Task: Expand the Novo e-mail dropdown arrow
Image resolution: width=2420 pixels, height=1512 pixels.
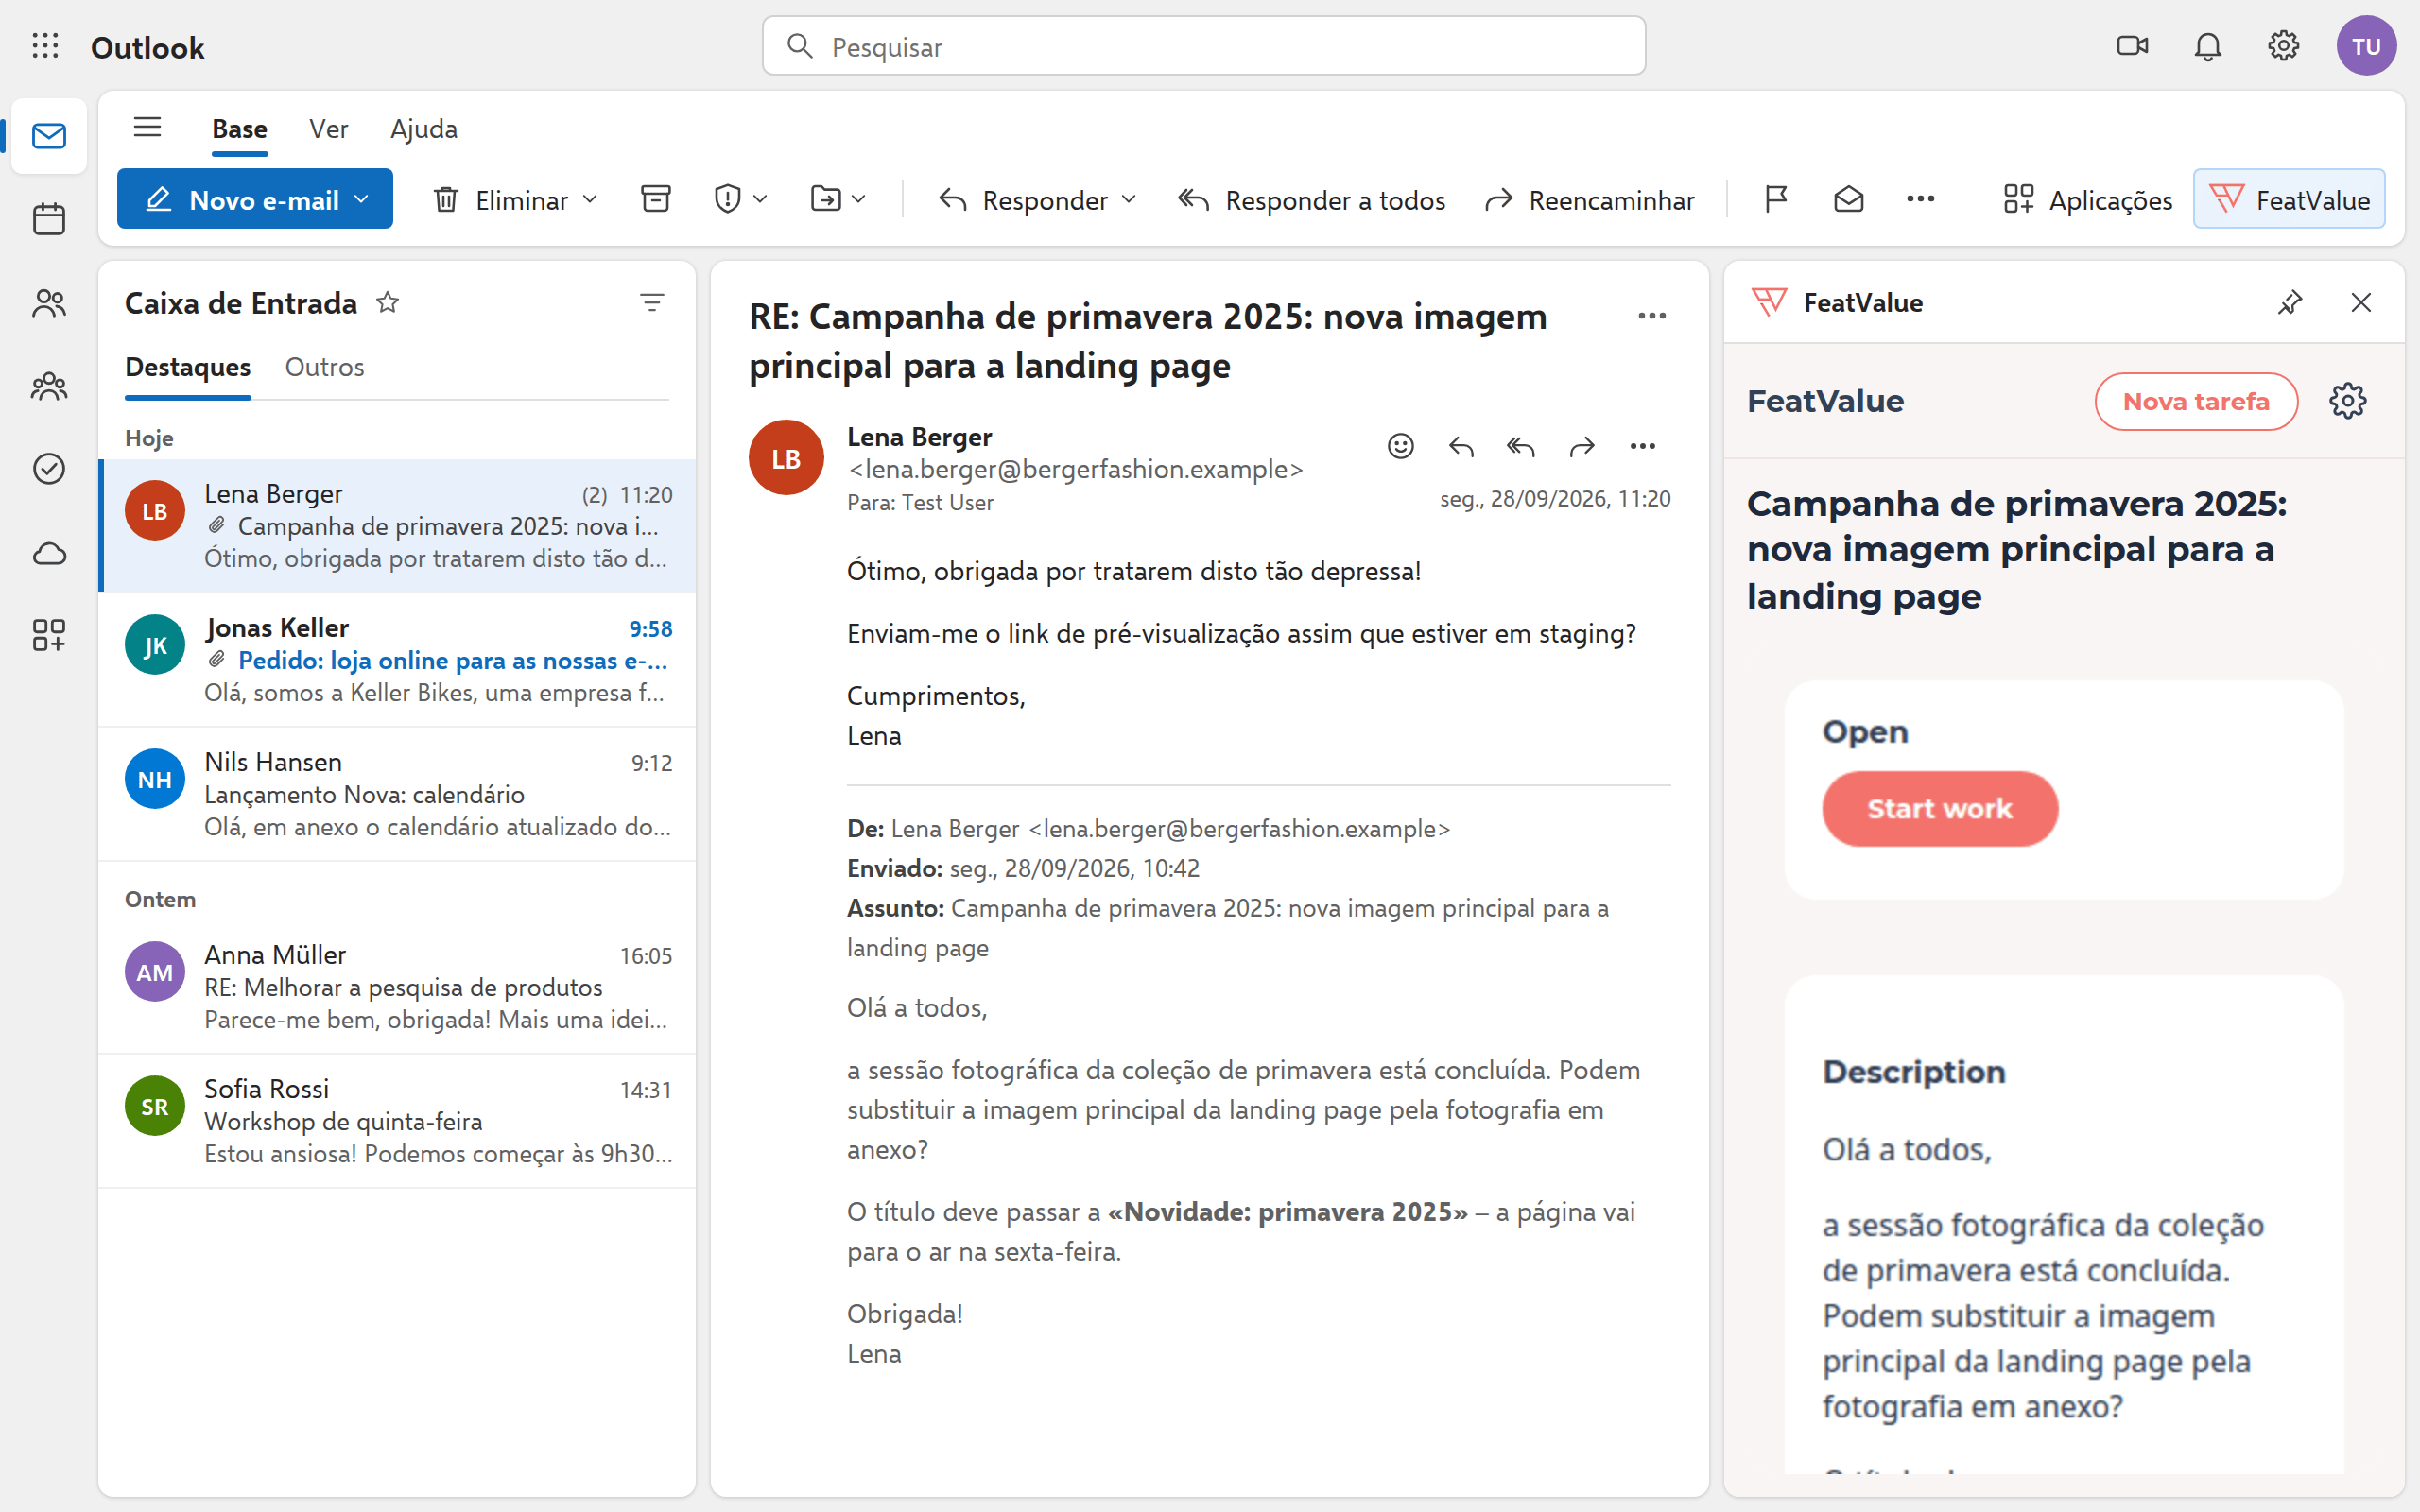Action: click(x=362, y=199)
